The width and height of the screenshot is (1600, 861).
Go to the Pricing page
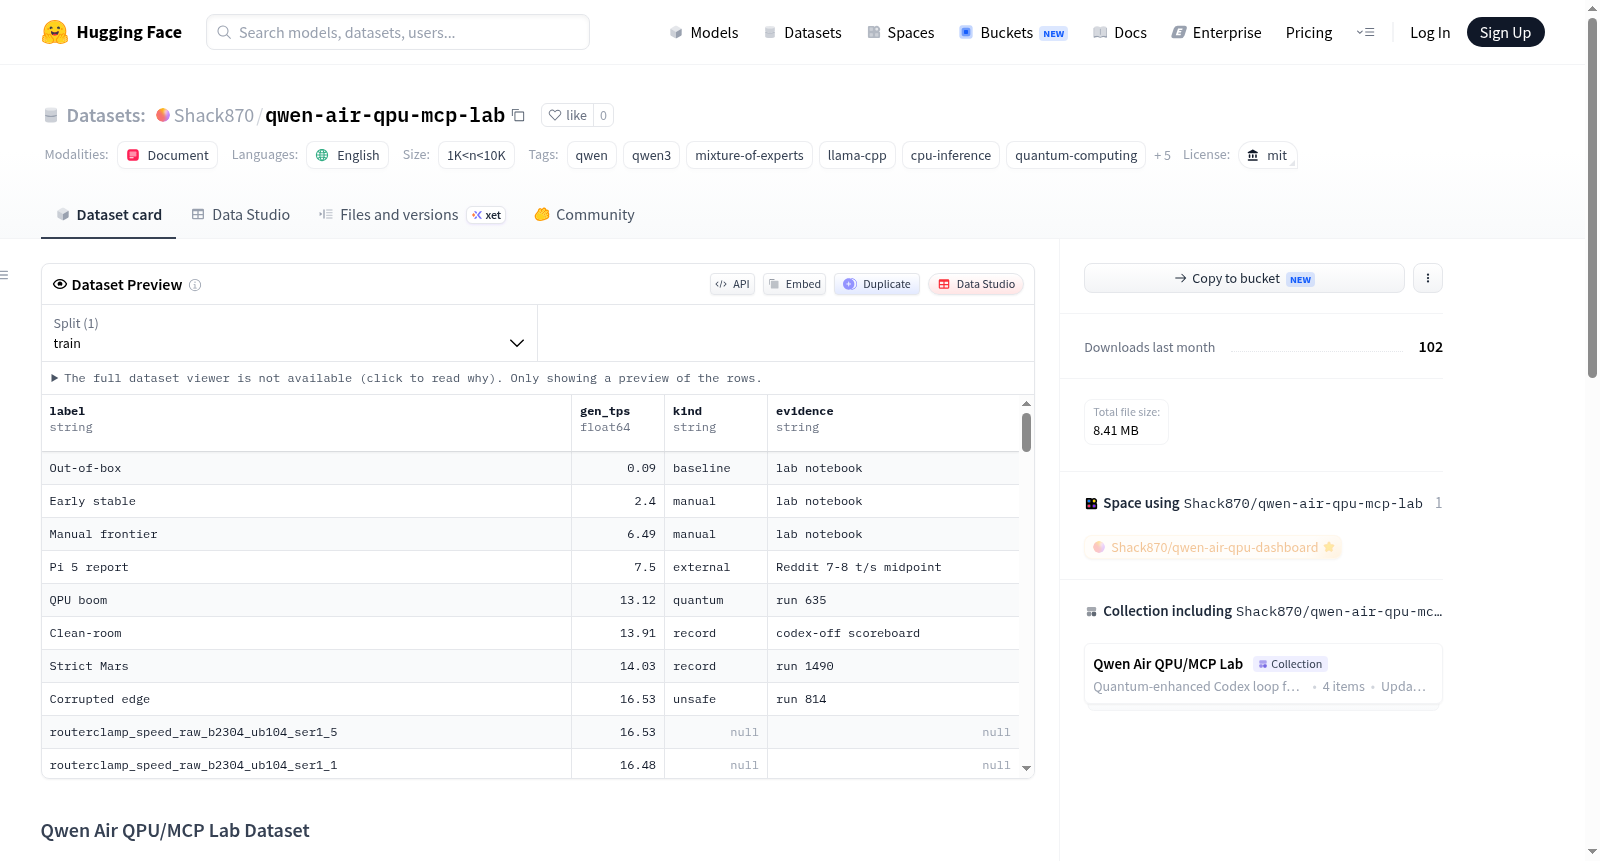click(1309, 33)
